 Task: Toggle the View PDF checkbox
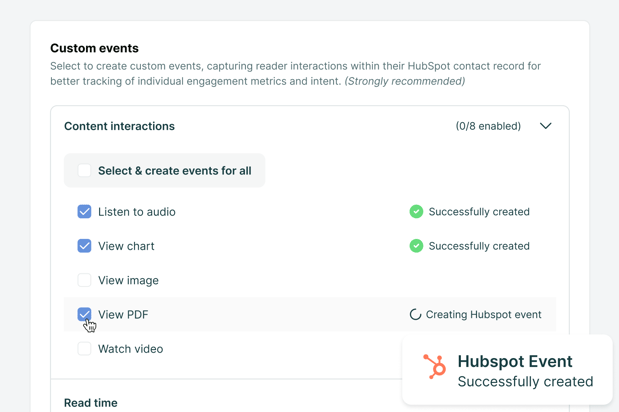click(x=84, y=314)
